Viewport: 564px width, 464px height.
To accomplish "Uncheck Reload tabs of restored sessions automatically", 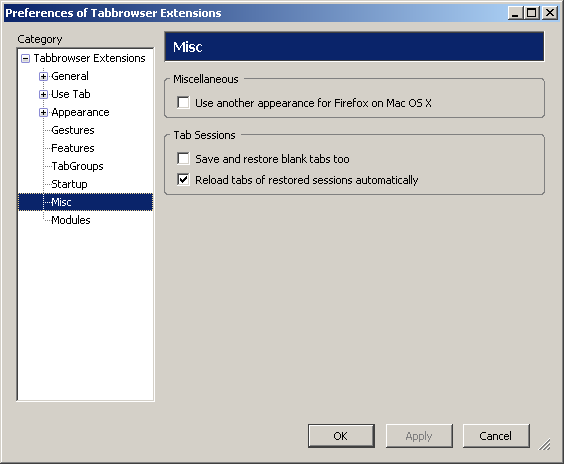I will pyautogui.click(x=183, y=179).
